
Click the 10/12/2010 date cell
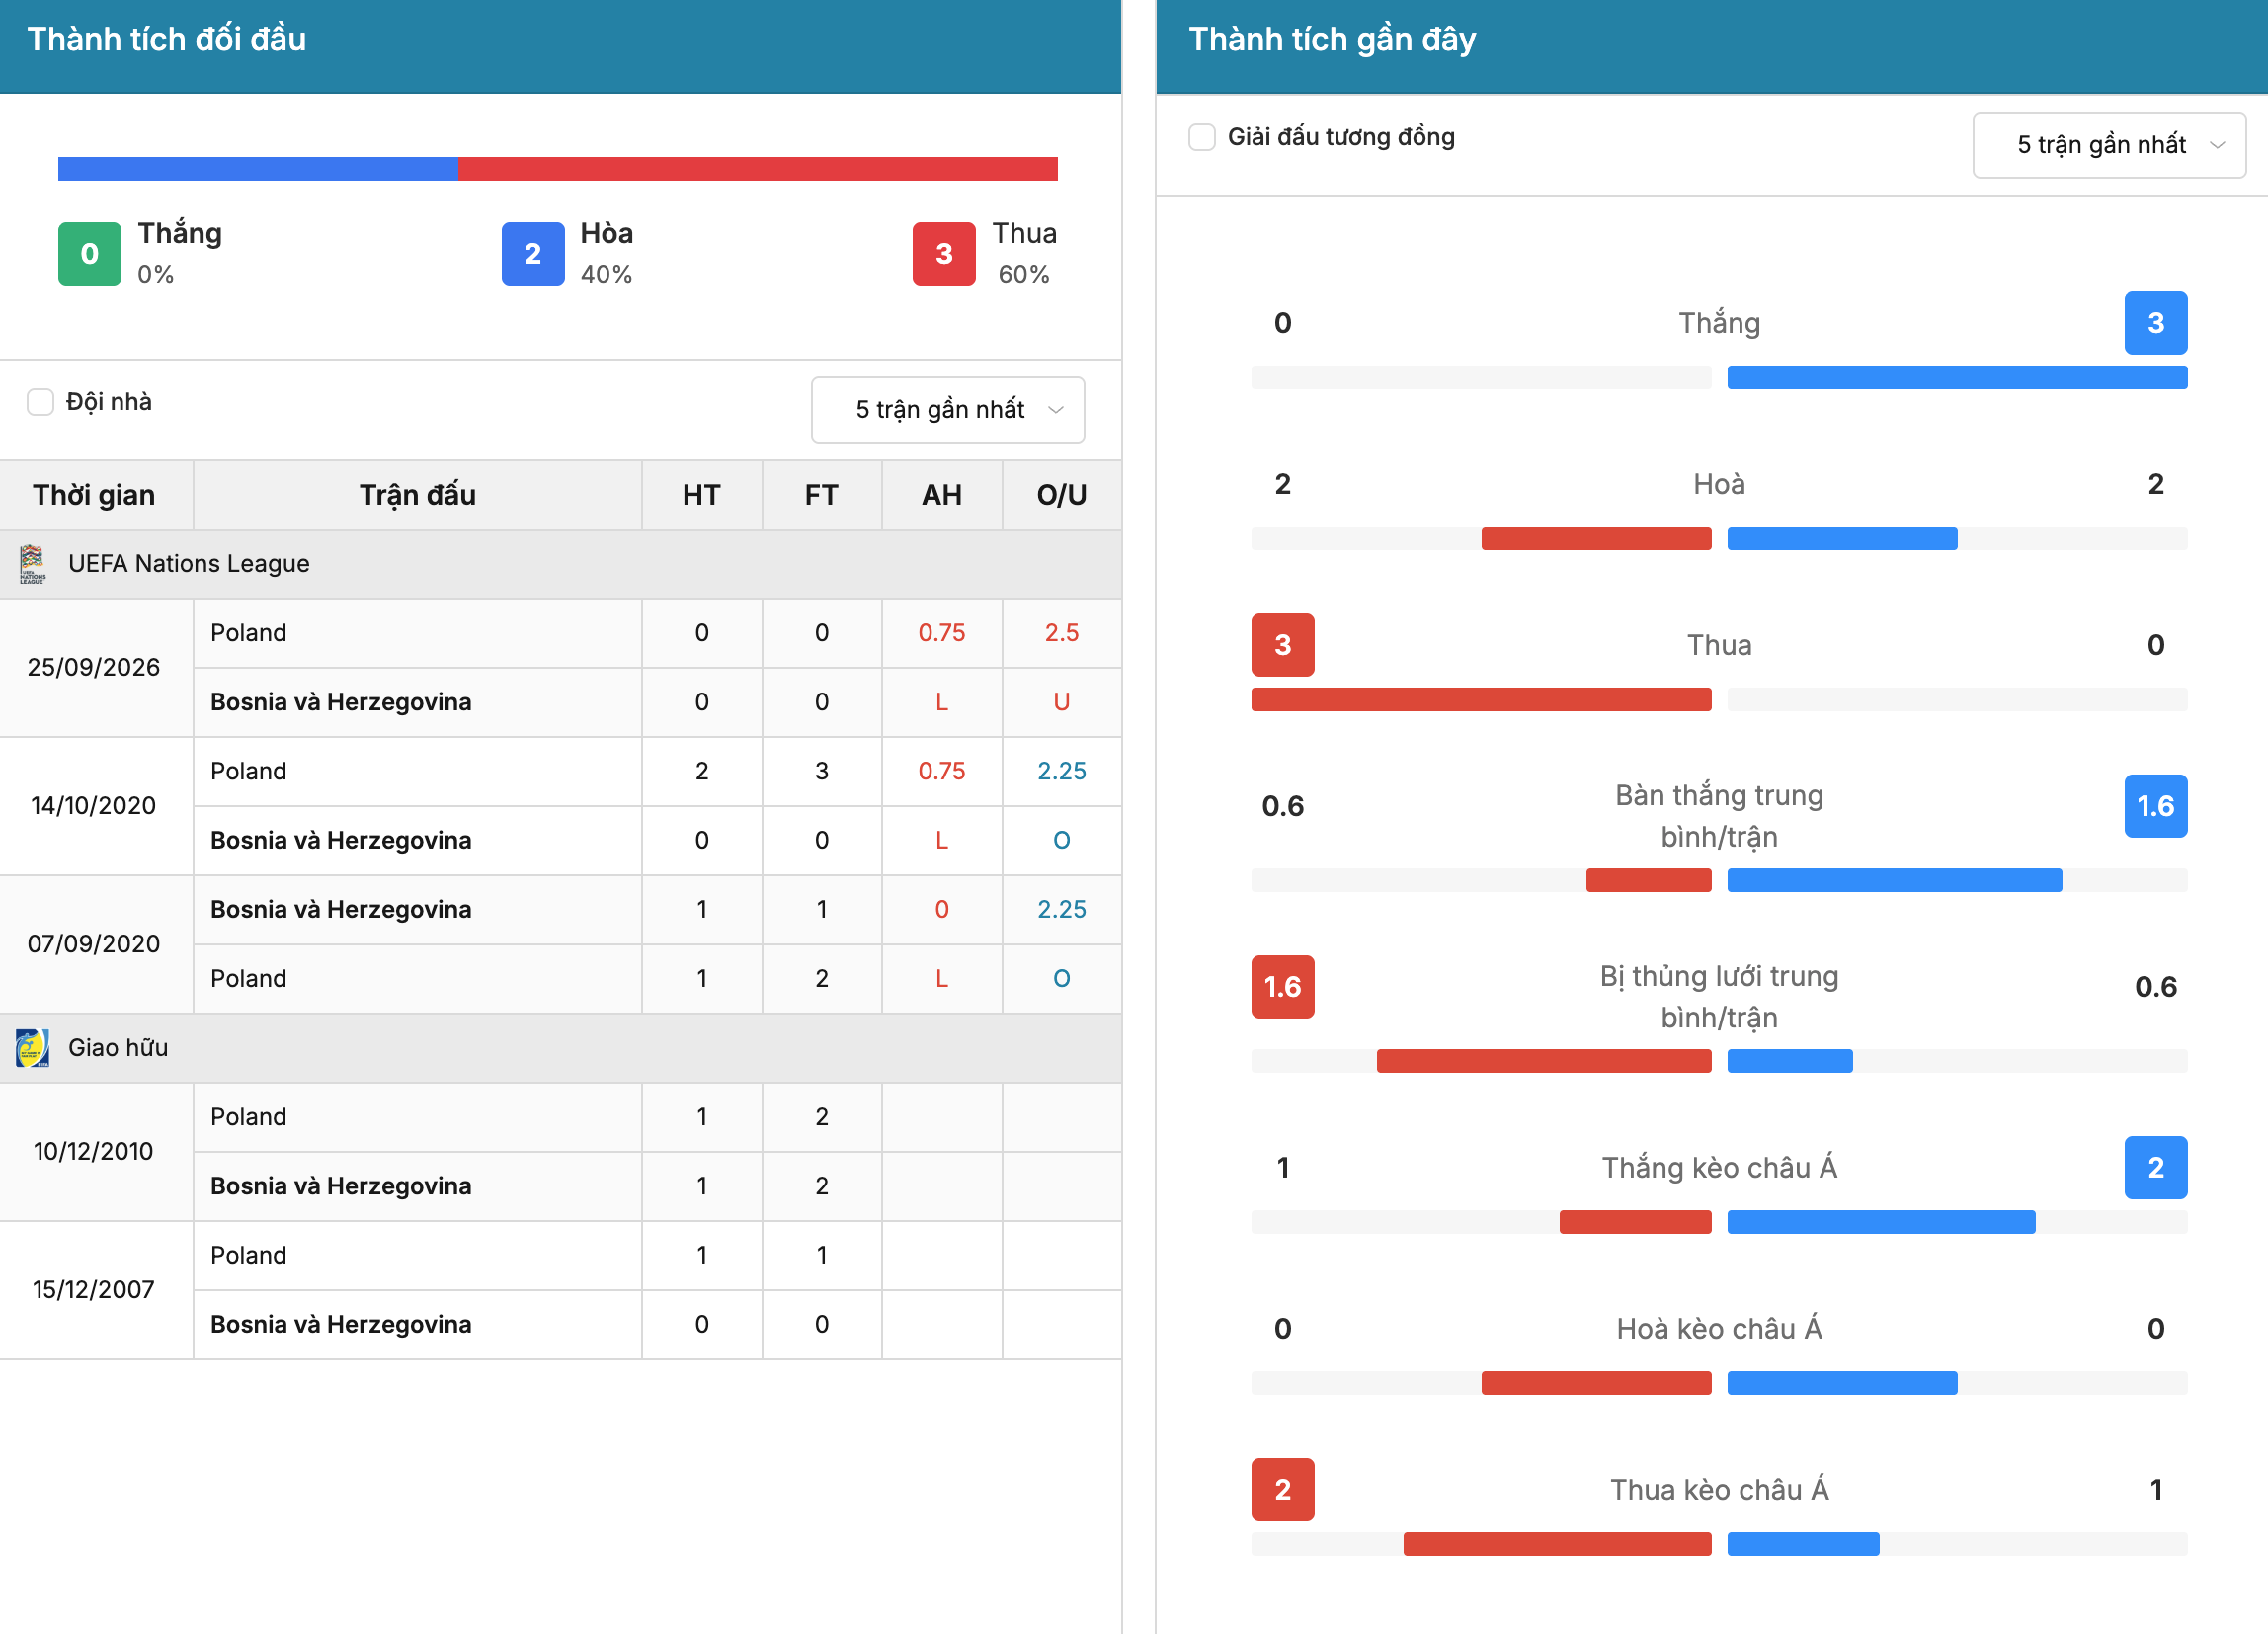(x=94, y=1151)
